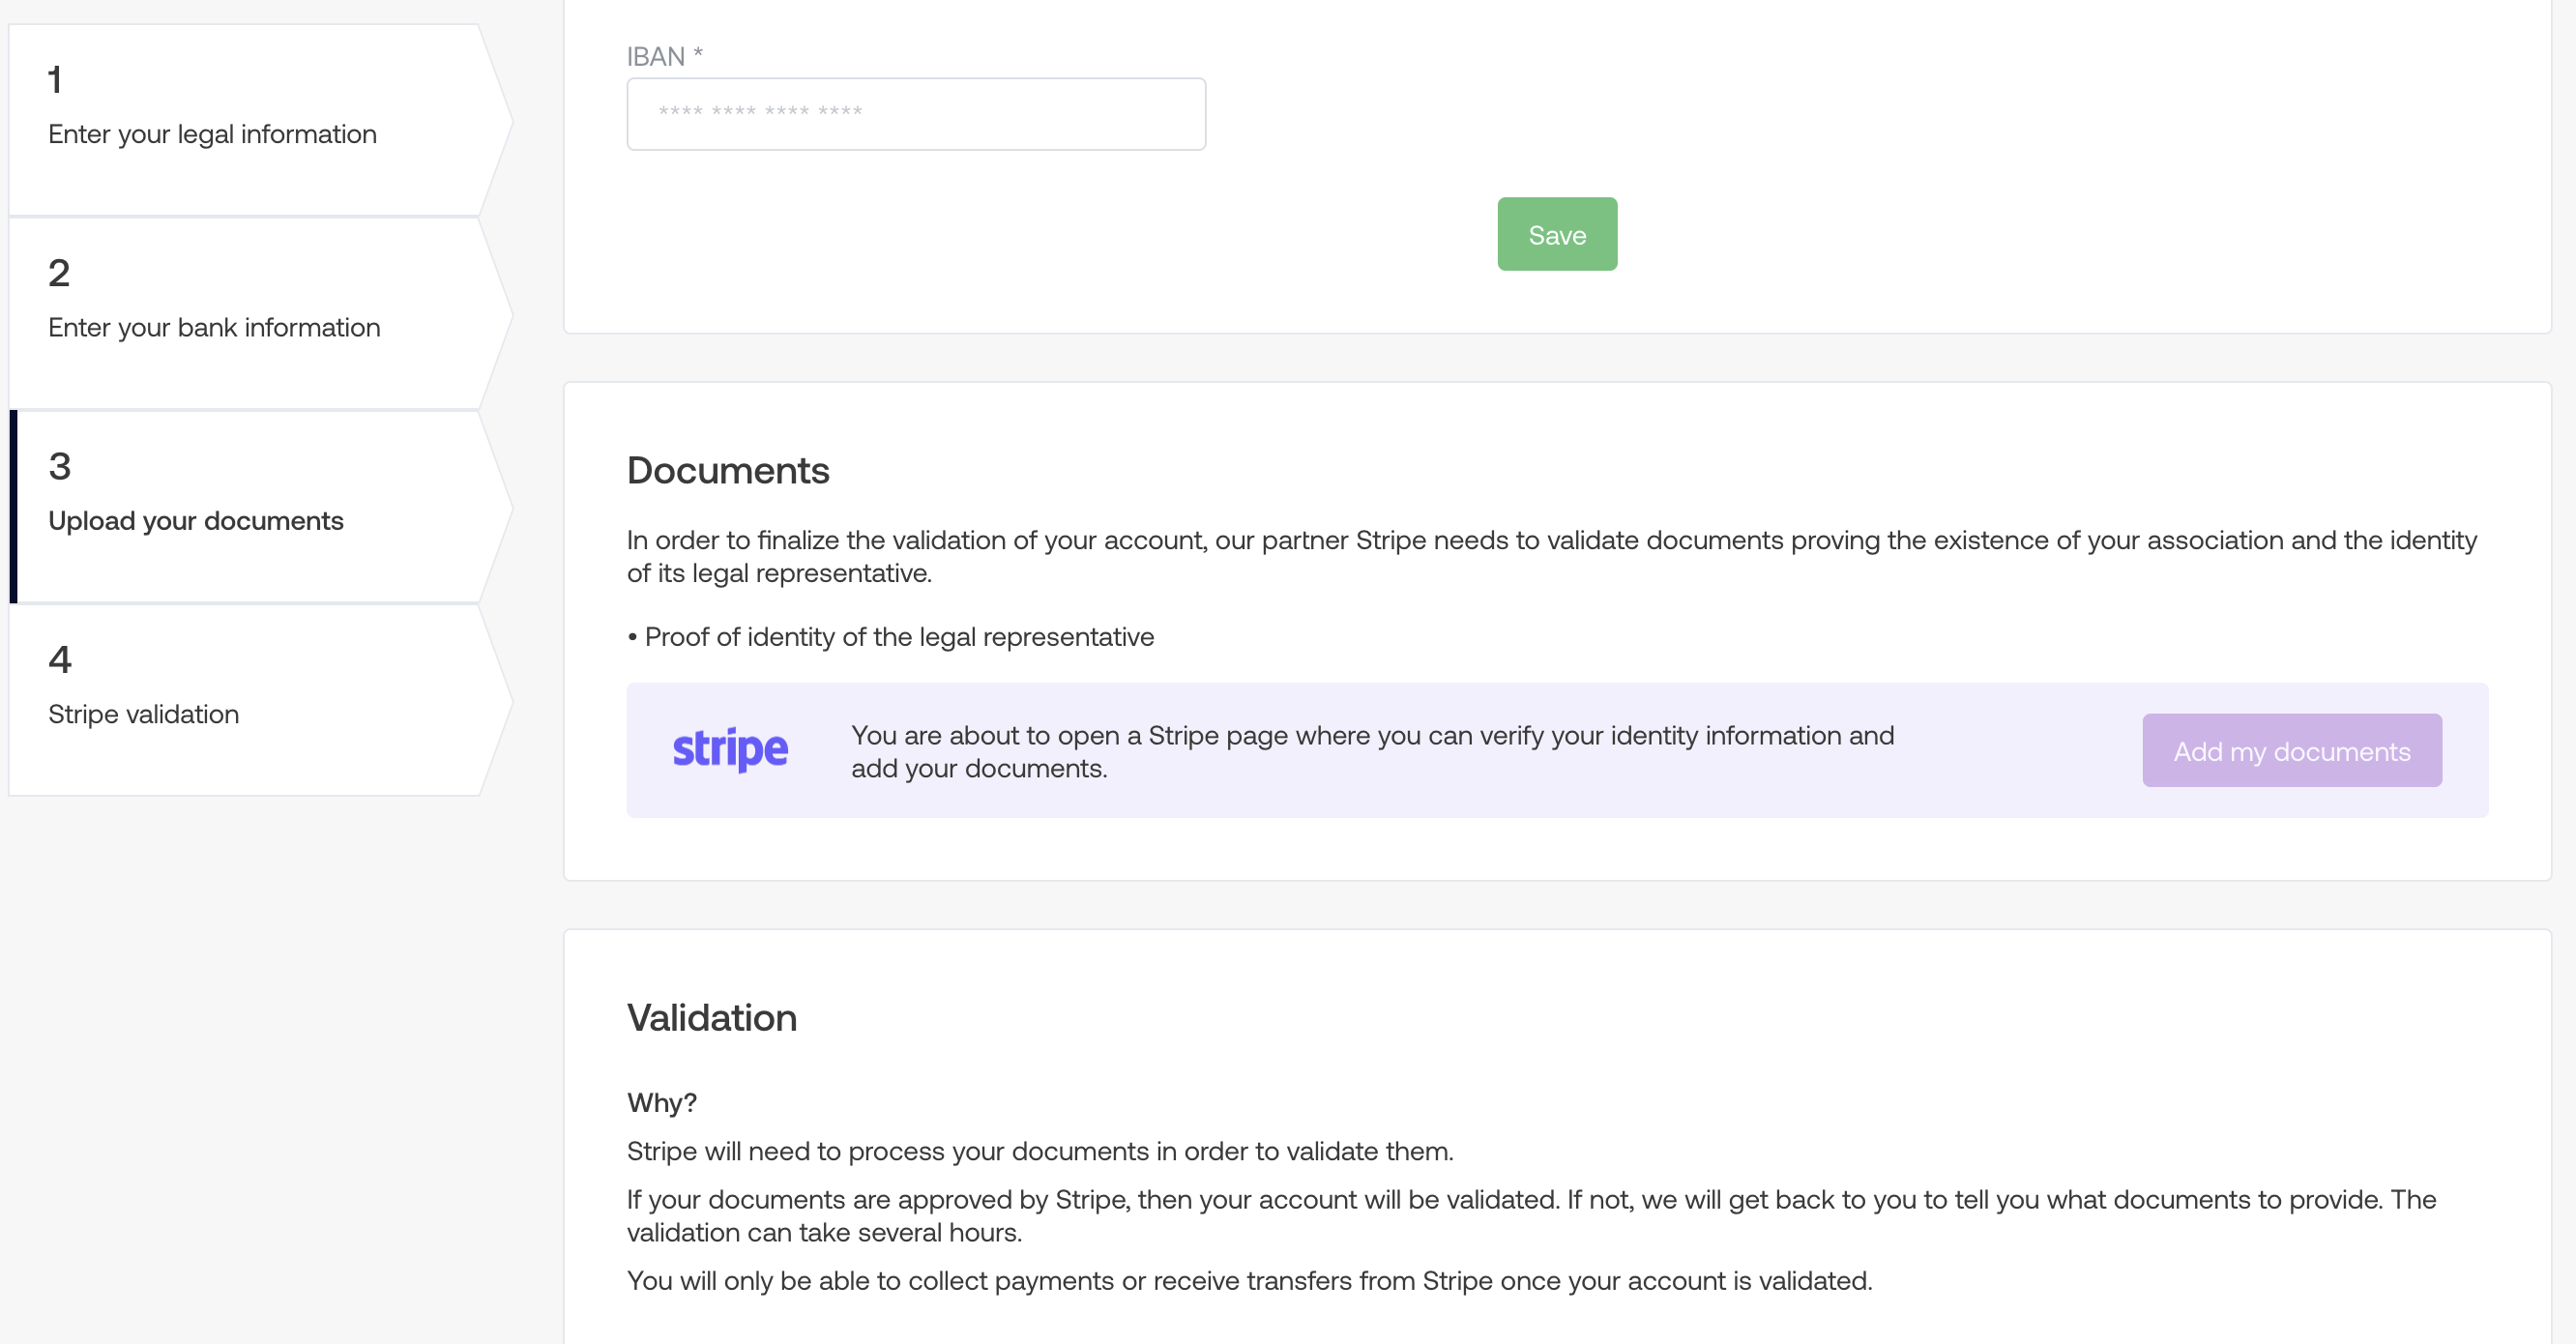Open step 4 Stripe validation
Image resolution: width=2576 pixels, height=1344 pixels.
tap(144, 714)
